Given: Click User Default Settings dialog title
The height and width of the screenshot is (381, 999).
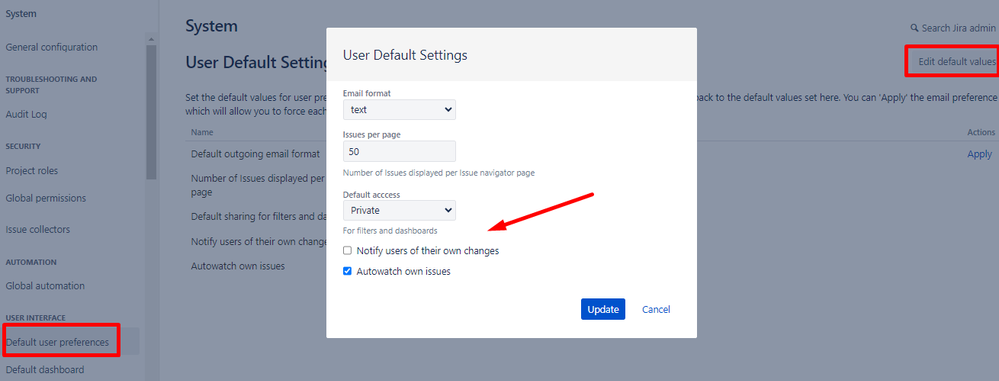Looking at the screenshot, I should pos(405,55).
